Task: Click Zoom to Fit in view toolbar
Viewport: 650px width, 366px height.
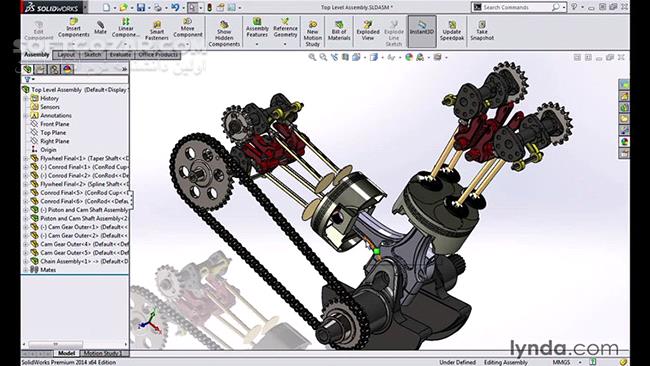Action: click(x=312, y=57)
